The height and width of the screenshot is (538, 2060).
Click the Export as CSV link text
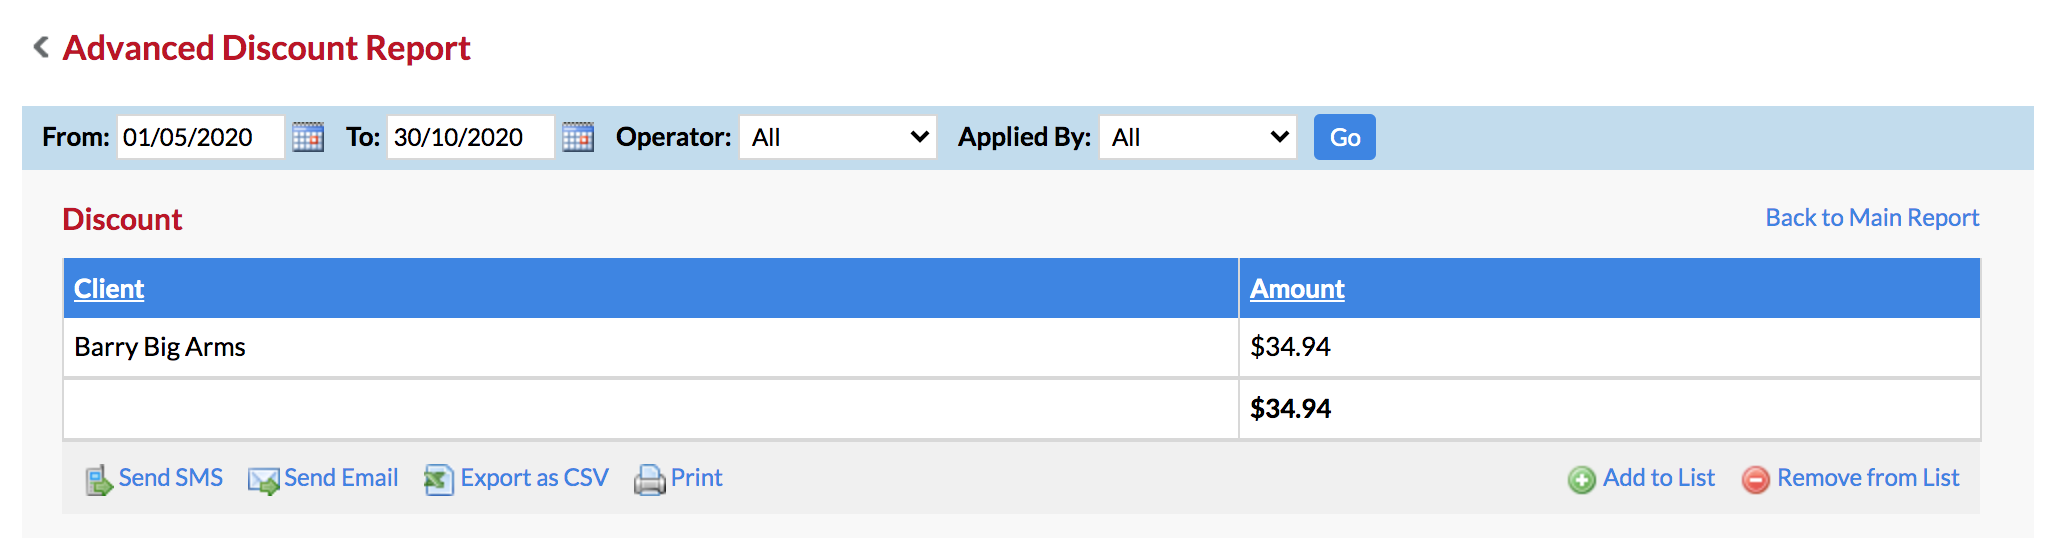click(x=534, y=478)
